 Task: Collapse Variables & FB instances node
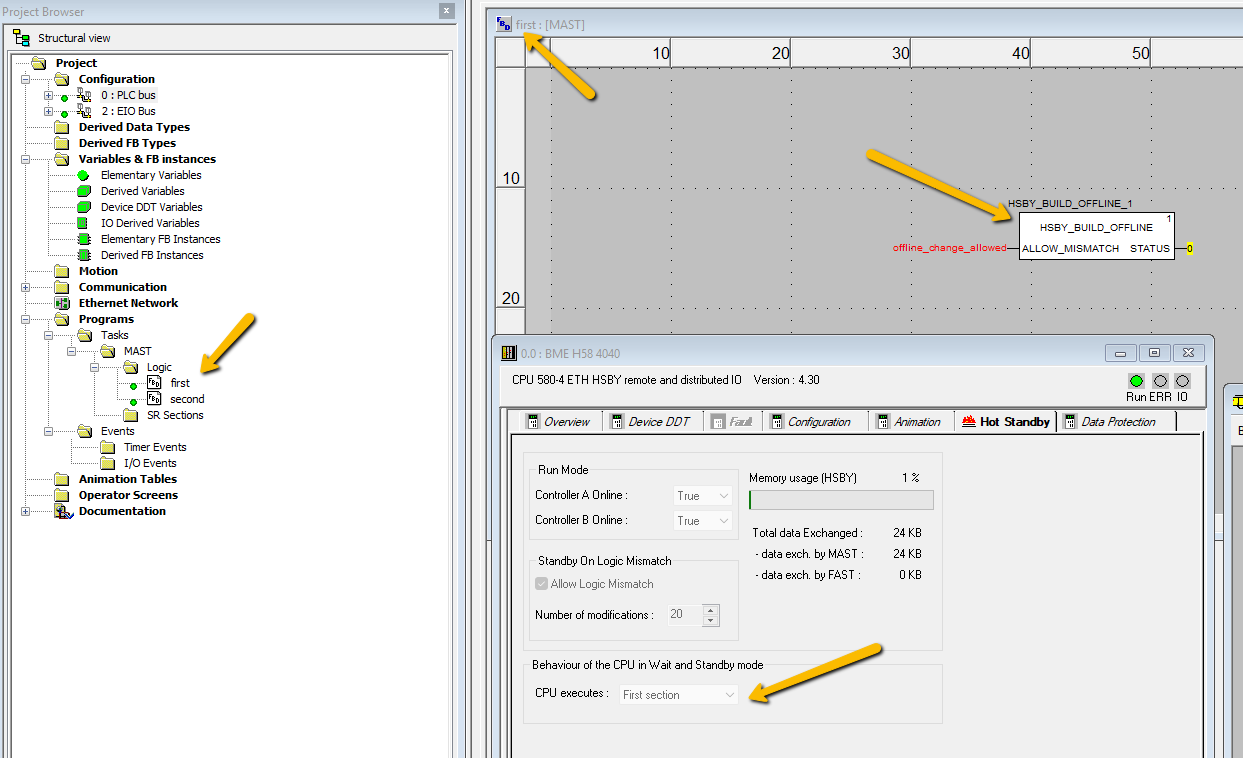click(x=26, y=159)
